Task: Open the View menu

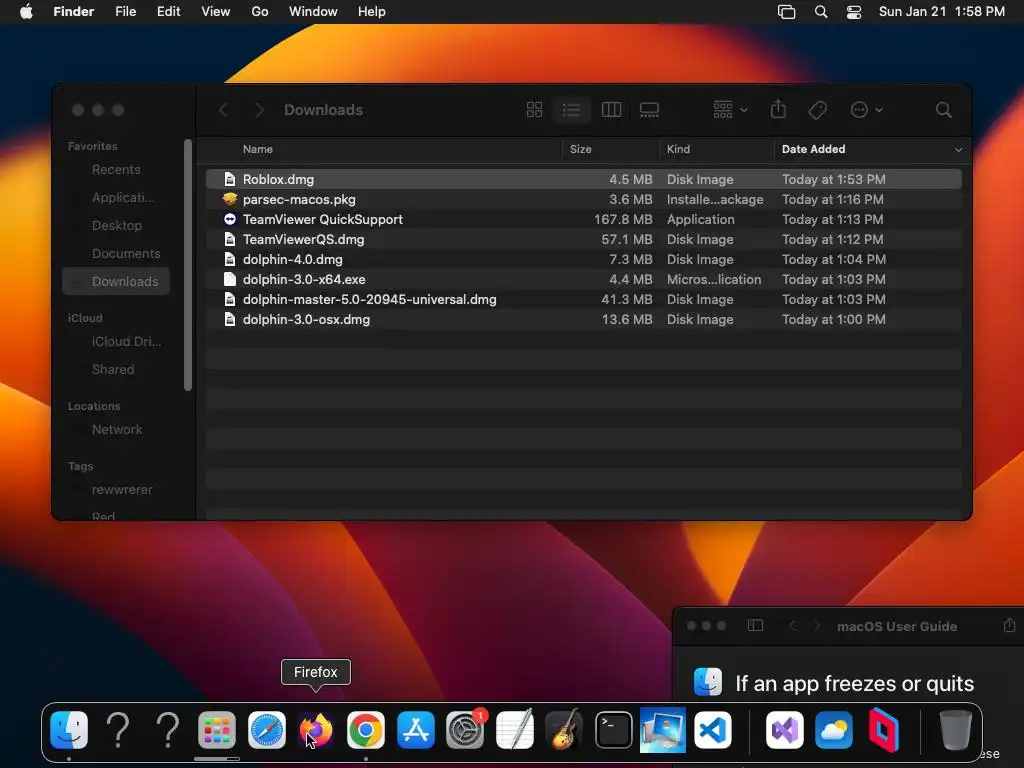Action: pos(216,12)
